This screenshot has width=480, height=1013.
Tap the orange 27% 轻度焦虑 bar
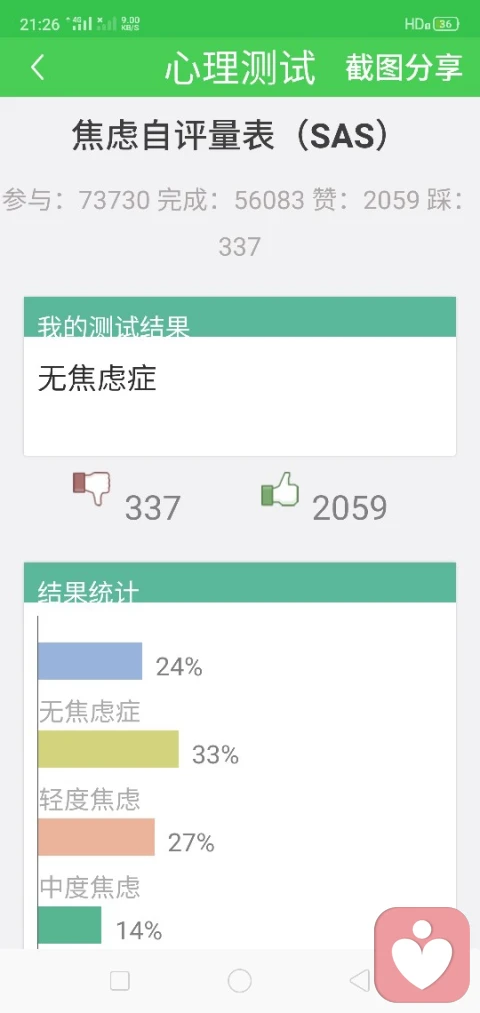click(x=96, y=837)
